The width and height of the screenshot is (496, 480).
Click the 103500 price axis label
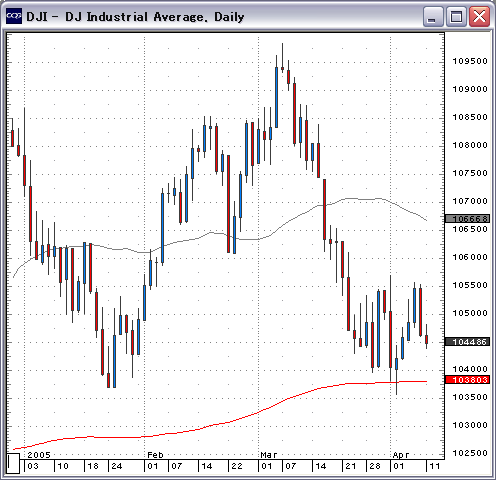(470, 397)
